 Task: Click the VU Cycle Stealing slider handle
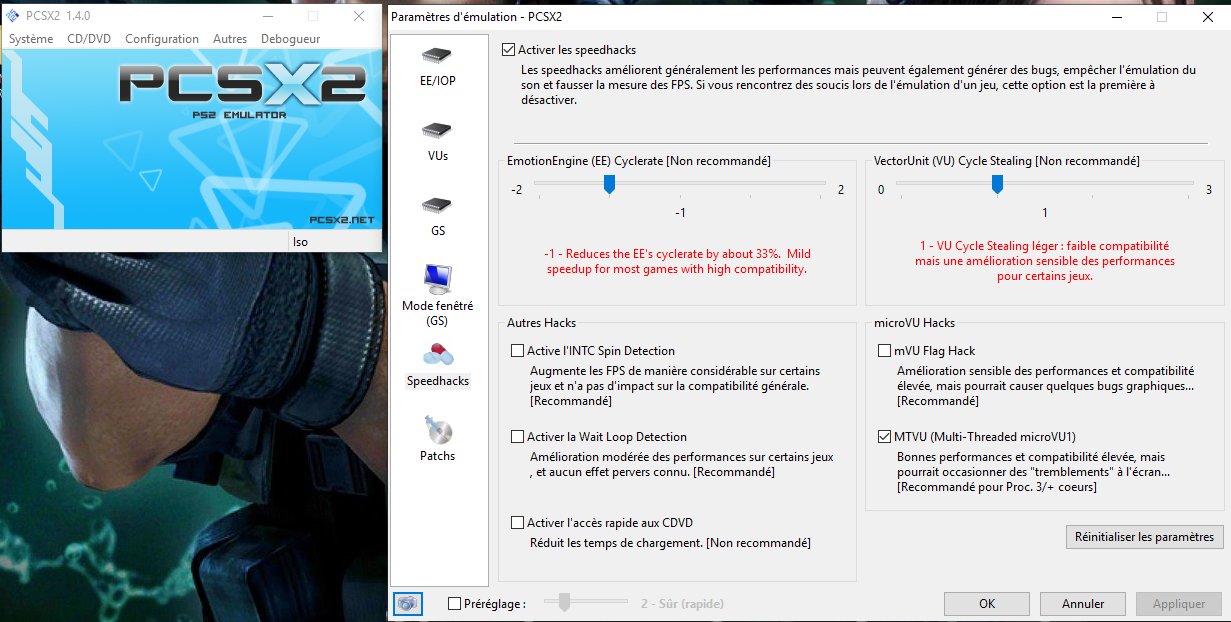(x=997, y=184)
